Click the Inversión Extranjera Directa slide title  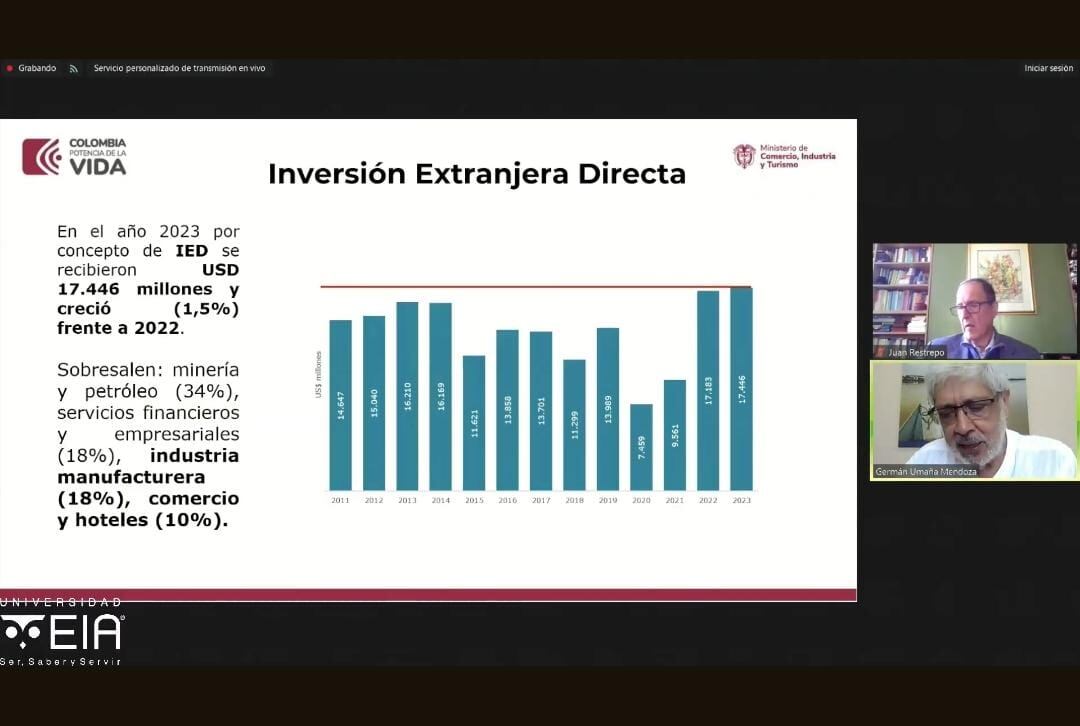[x=476, y=174]
